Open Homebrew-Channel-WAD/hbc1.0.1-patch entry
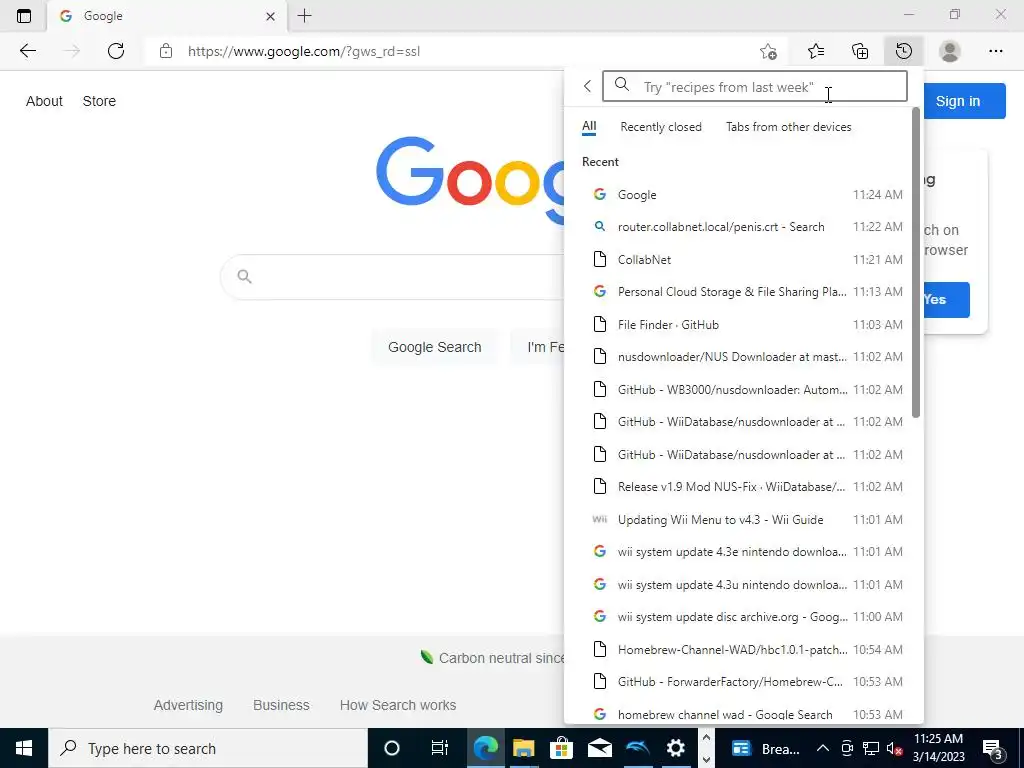 click(x=743, y=649)
